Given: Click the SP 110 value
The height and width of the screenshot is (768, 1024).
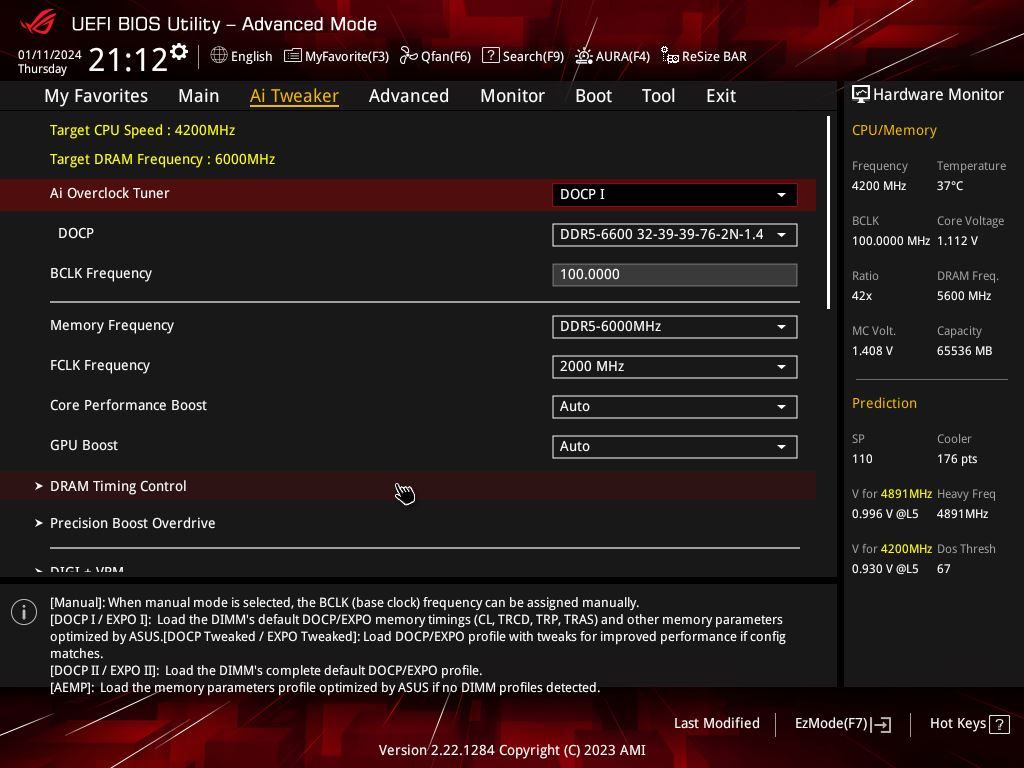Looking at the screenshot, I should point(862,459).
